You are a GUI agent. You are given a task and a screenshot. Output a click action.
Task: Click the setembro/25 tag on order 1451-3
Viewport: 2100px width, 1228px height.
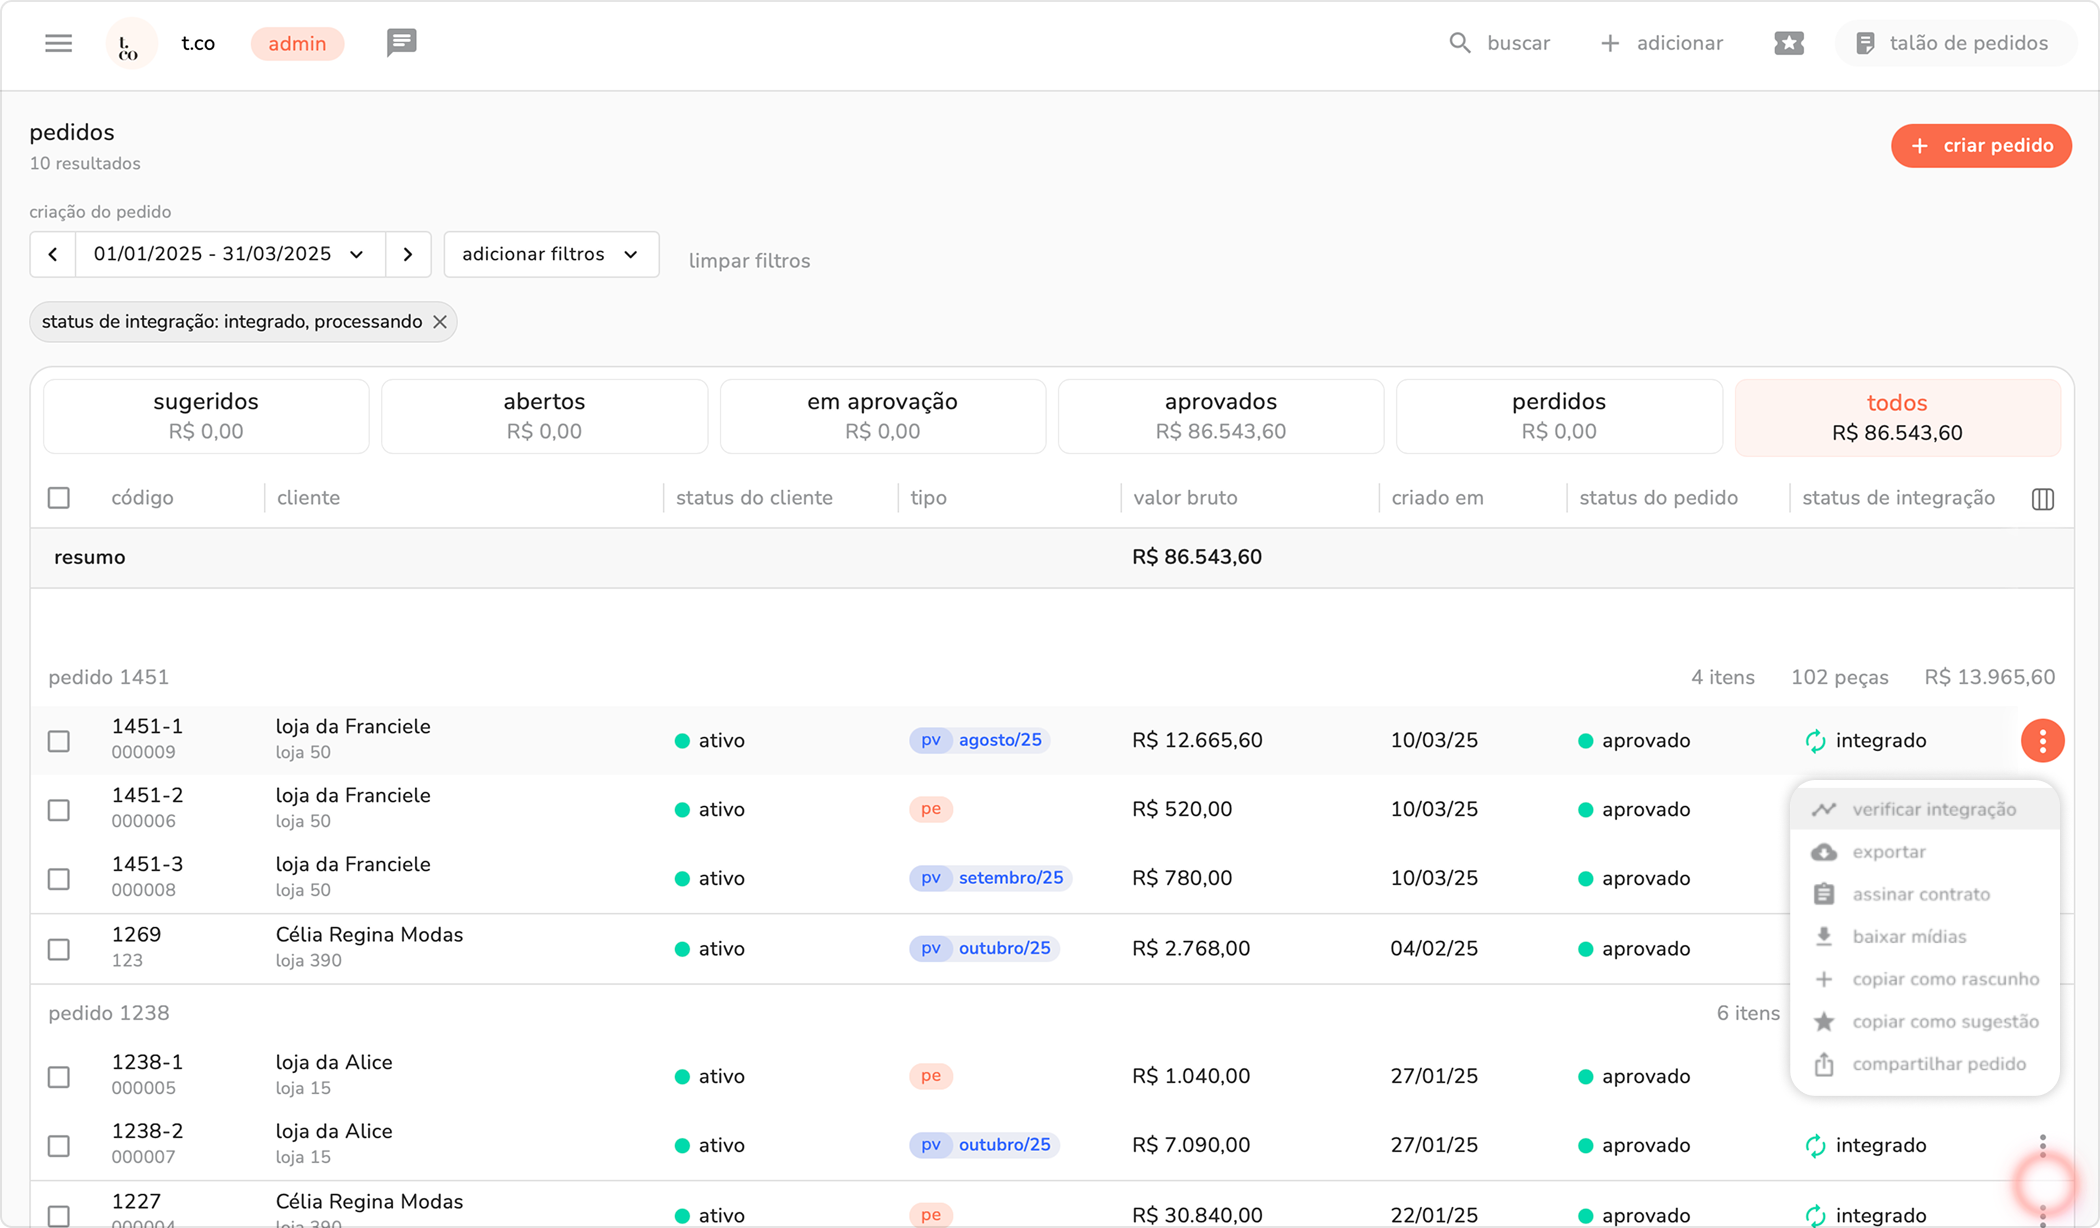1010,878
